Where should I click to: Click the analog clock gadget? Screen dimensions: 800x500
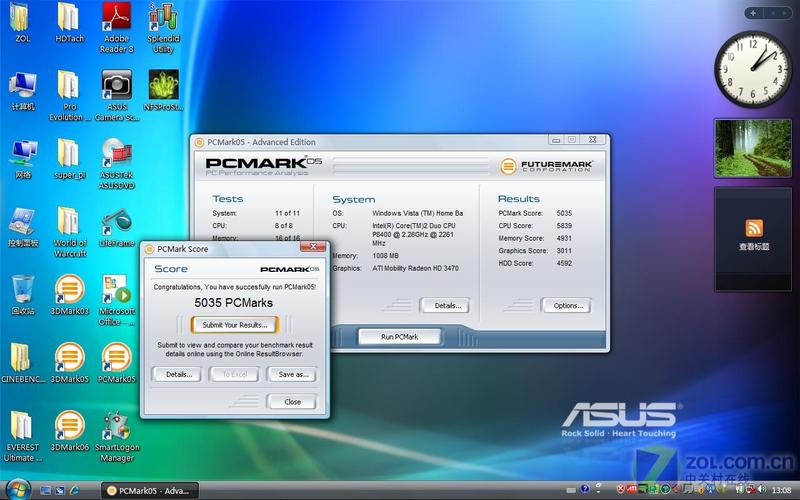[x=753, y=69]
